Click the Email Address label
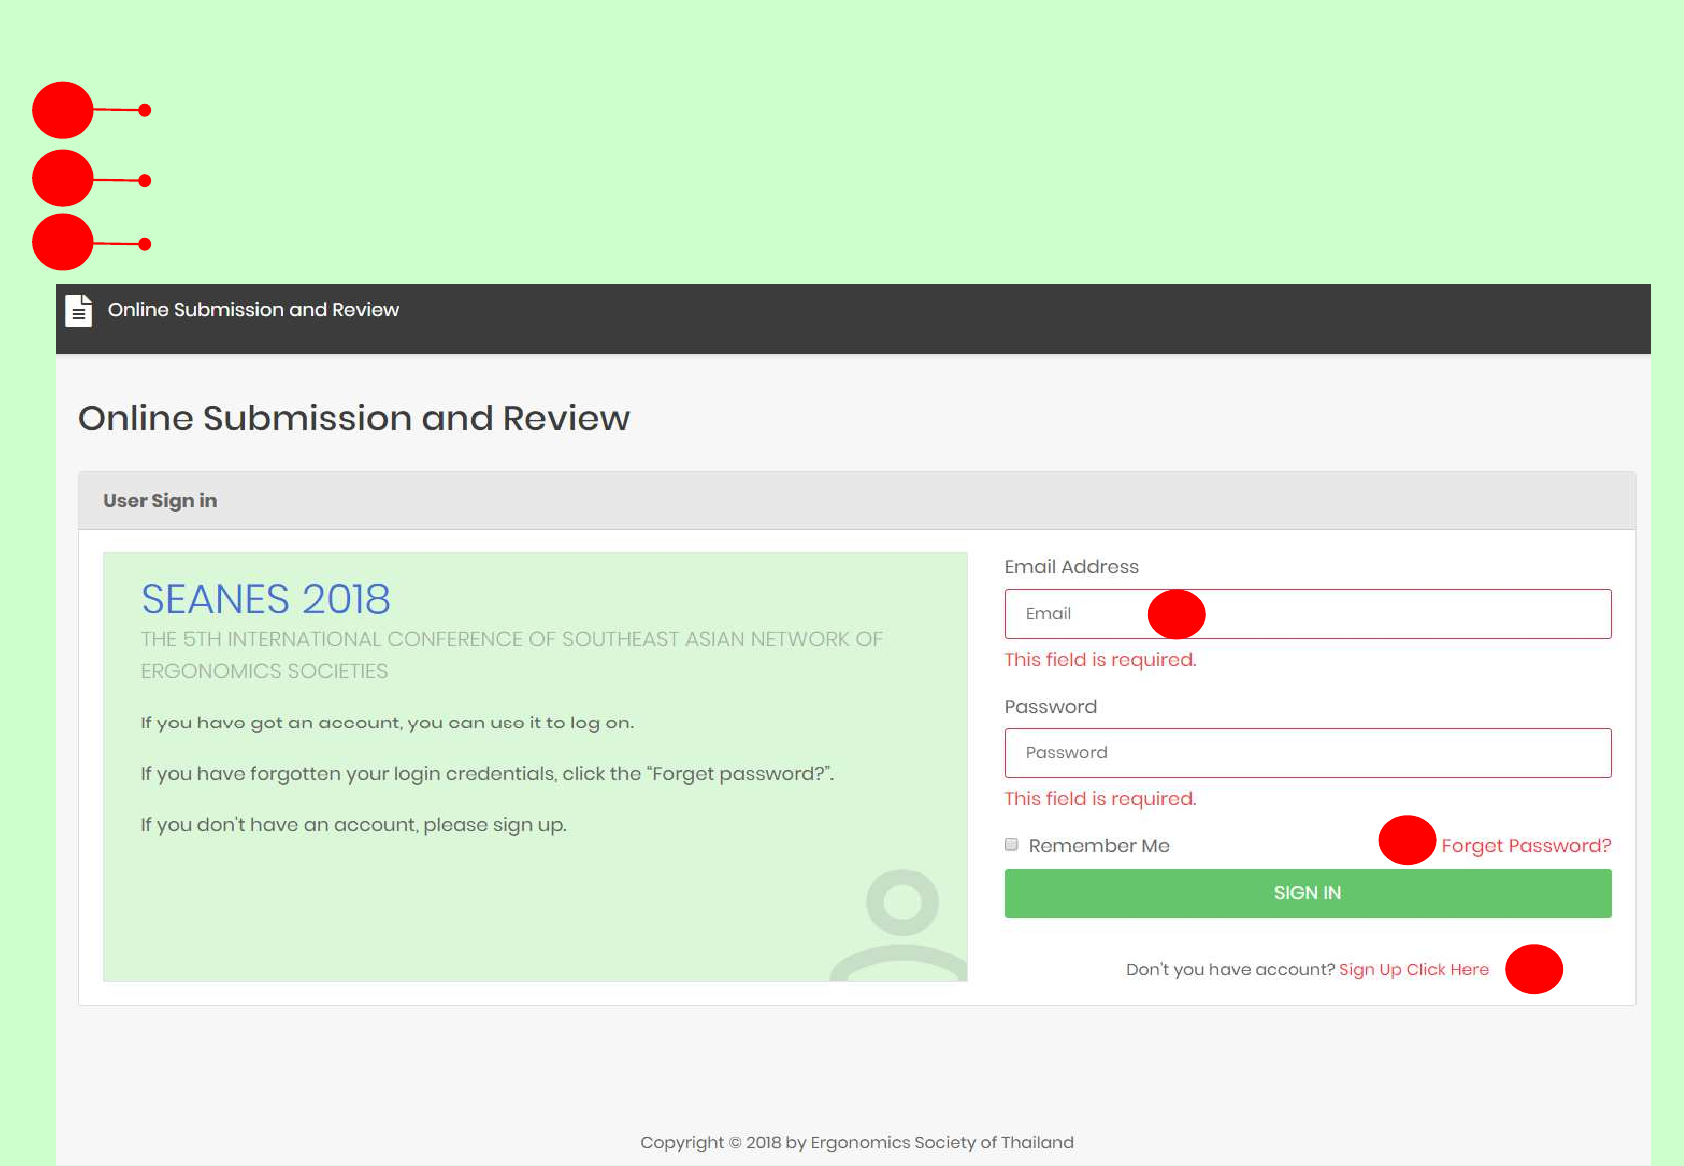The height and width of the screenshot is (1166, 1684). point(1072,567)
